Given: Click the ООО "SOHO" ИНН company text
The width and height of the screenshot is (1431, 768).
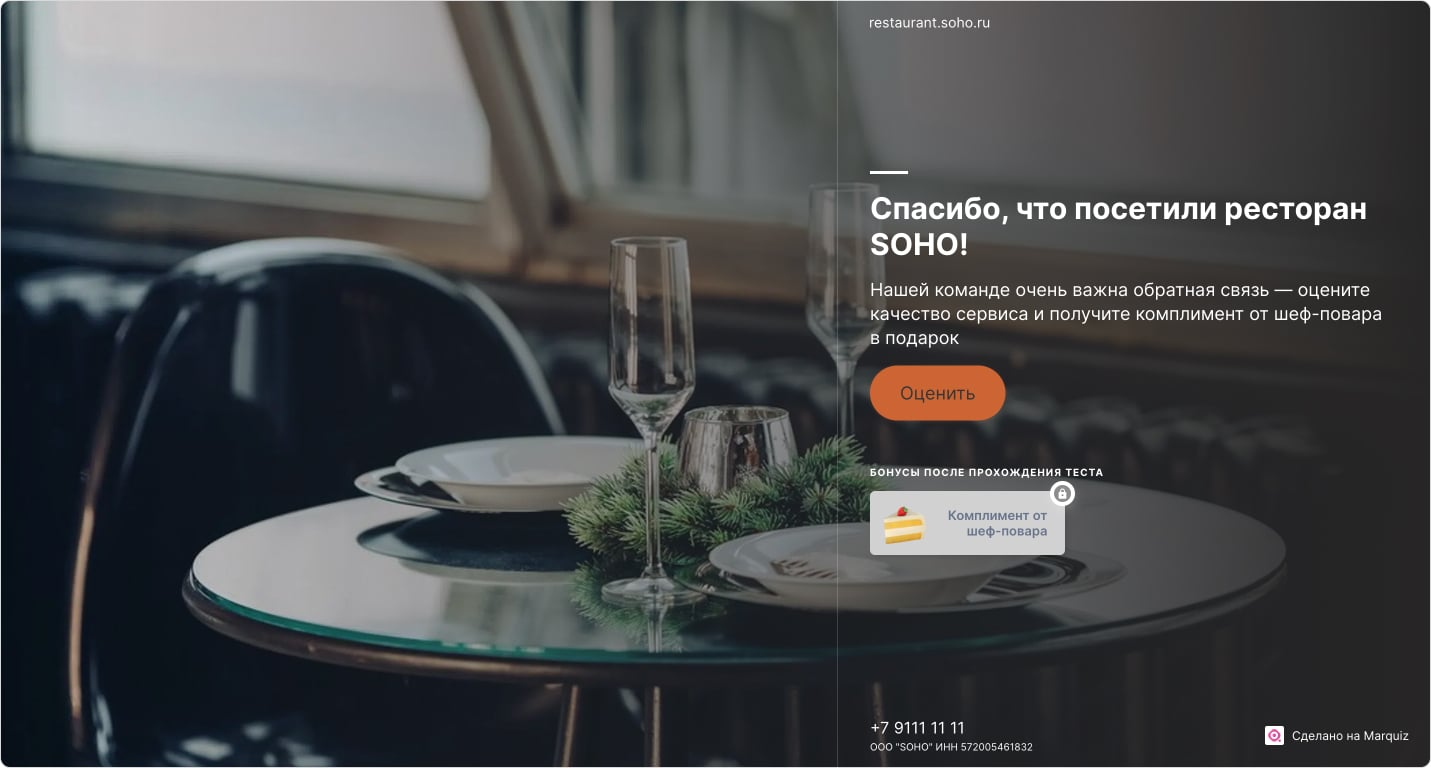Looking at the screenshot, I should click(951, 747).
